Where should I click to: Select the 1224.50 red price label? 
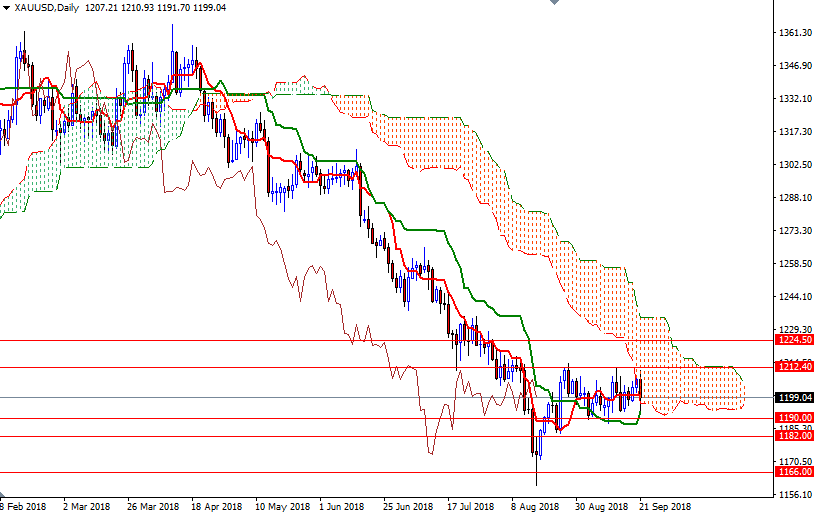point(793,340)
